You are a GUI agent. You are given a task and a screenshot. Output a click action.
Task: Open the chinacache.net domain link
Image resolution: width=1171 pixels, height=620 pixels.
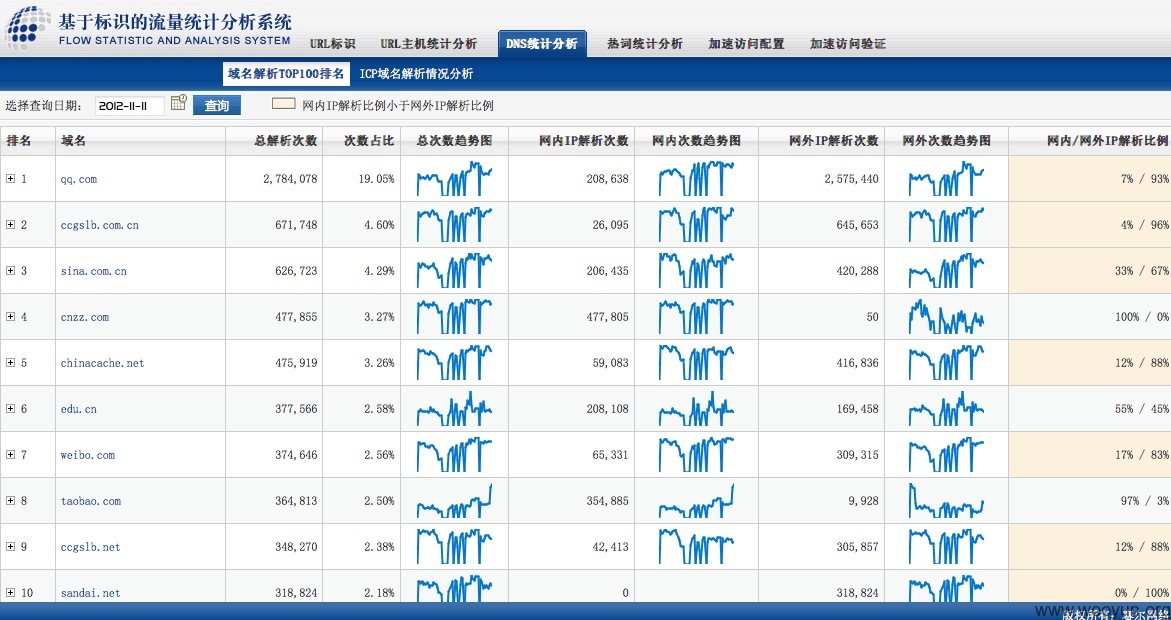coord(102,363)
